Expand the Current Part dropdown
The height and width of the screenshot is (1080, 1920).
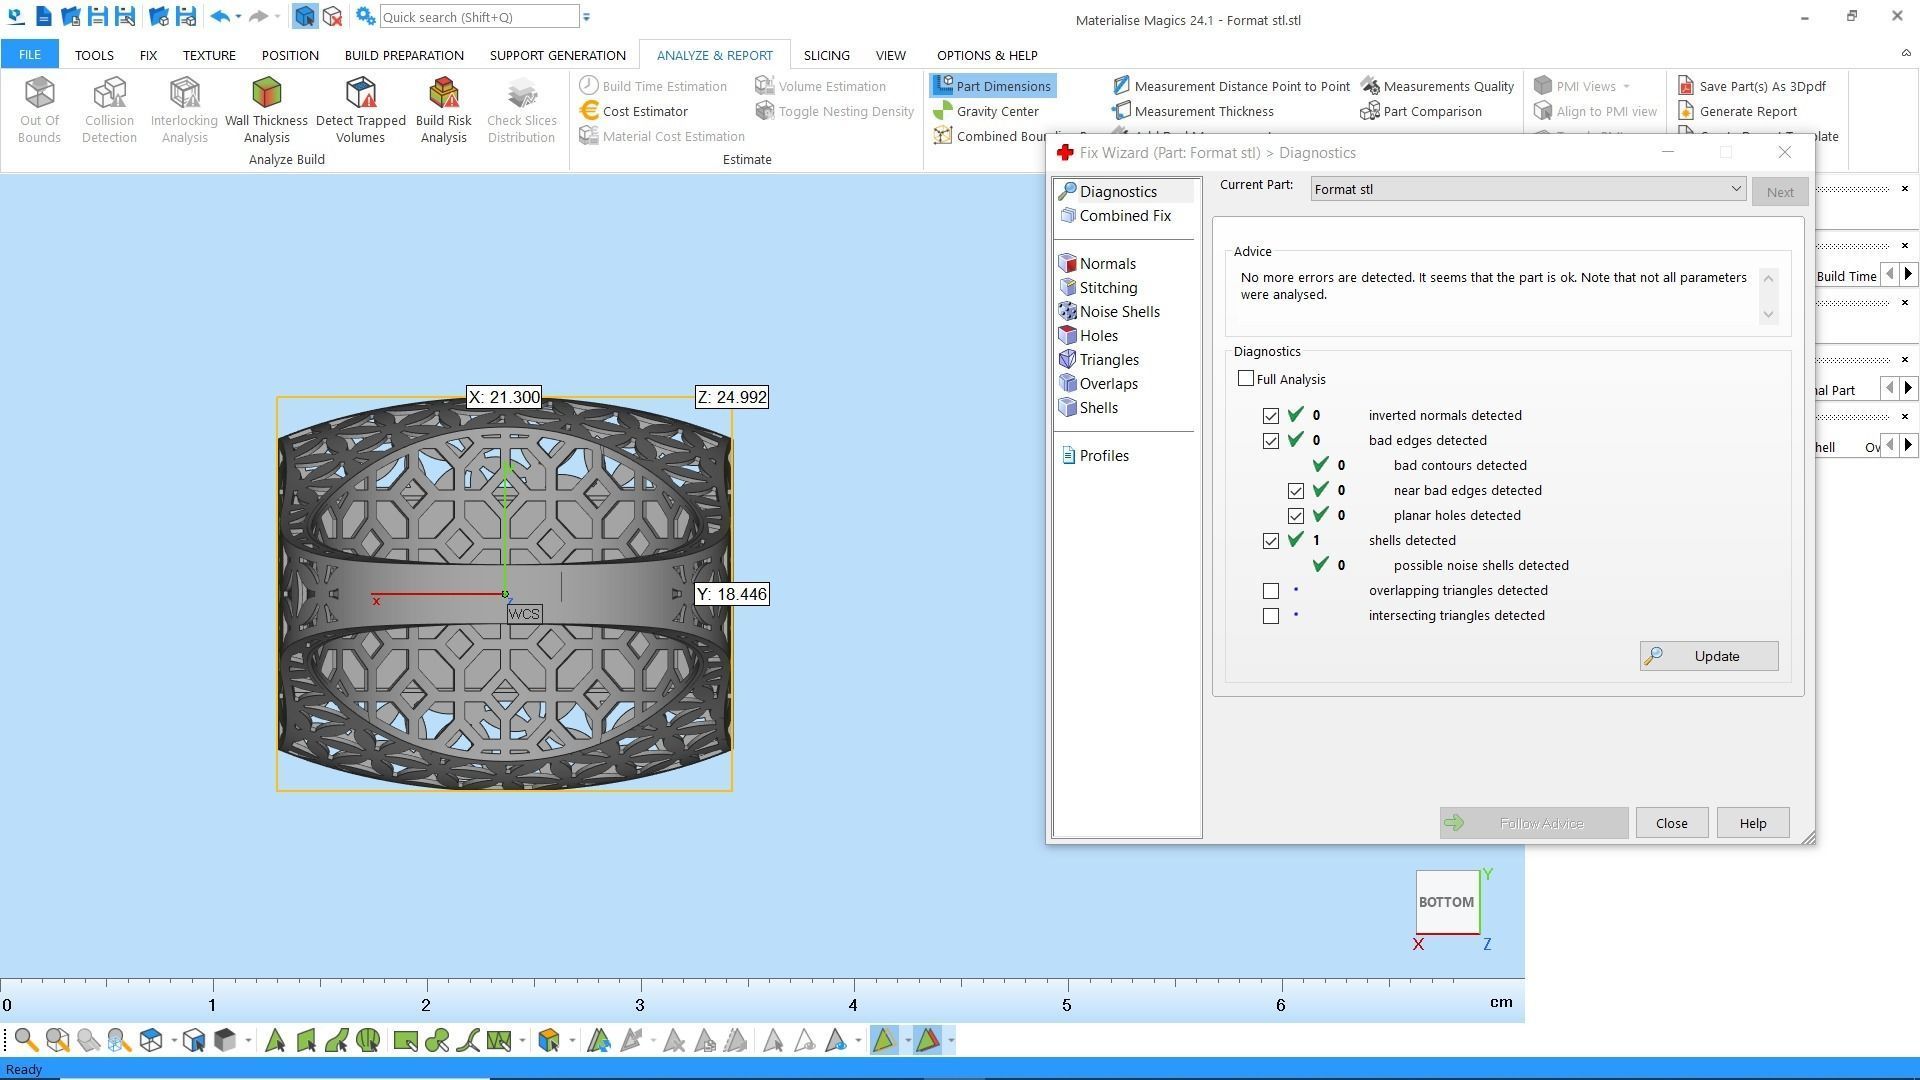[x=1735, y=190]
